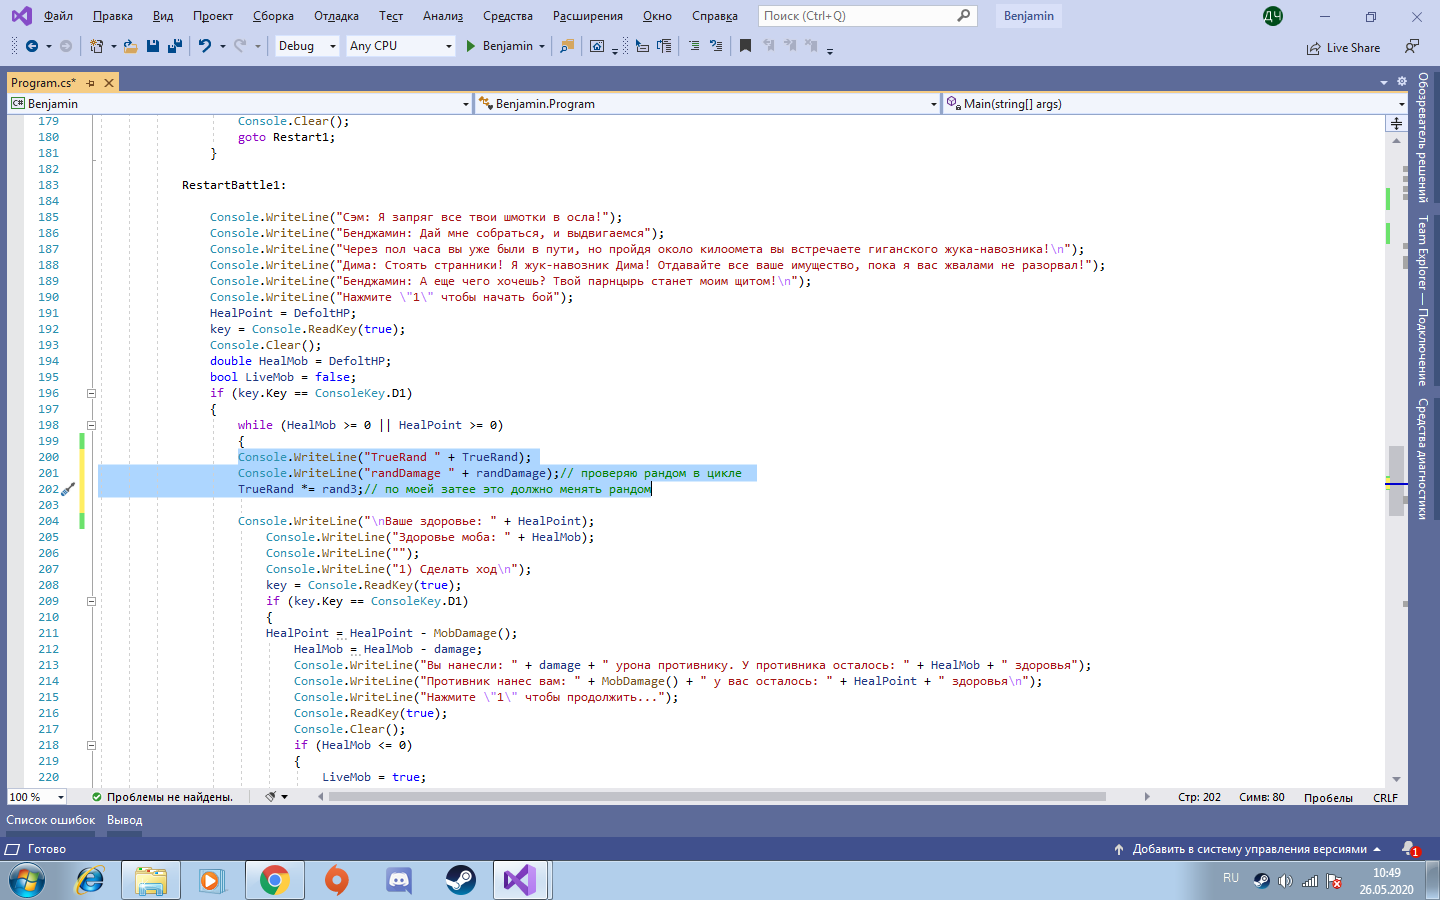Click the Navigate Backward arrow icon
The width and height of the screenshot is (1440, 900).
pyautogui.click(x=32, y=46)
